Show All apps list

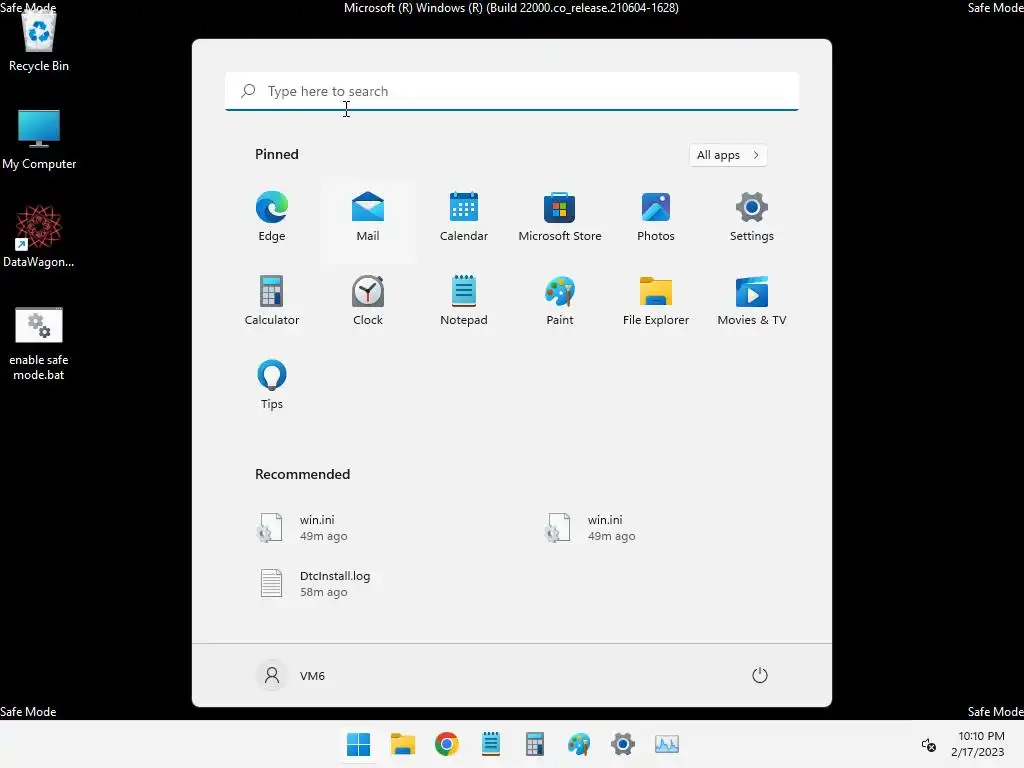tap(728, 155)
